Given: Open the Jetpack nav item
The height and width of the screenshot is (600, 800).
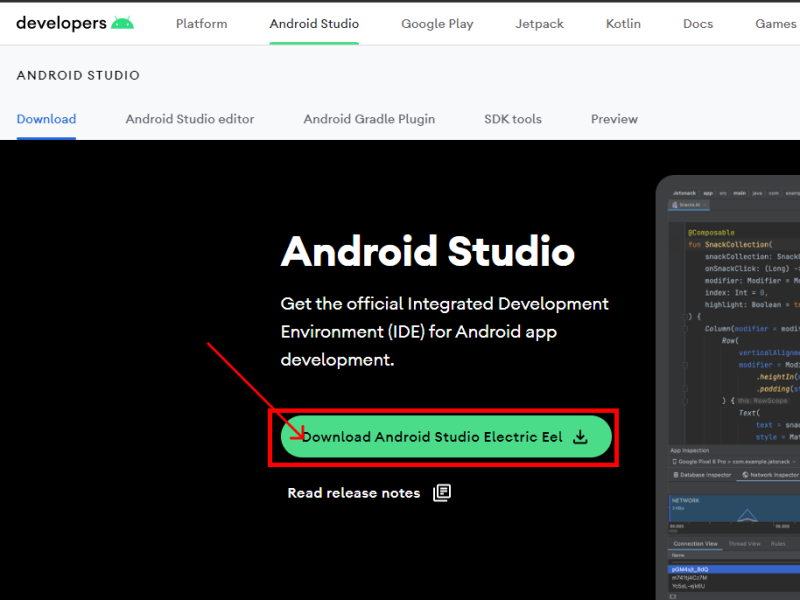Looking at the screenshot, I should click(x=539, y=24).
